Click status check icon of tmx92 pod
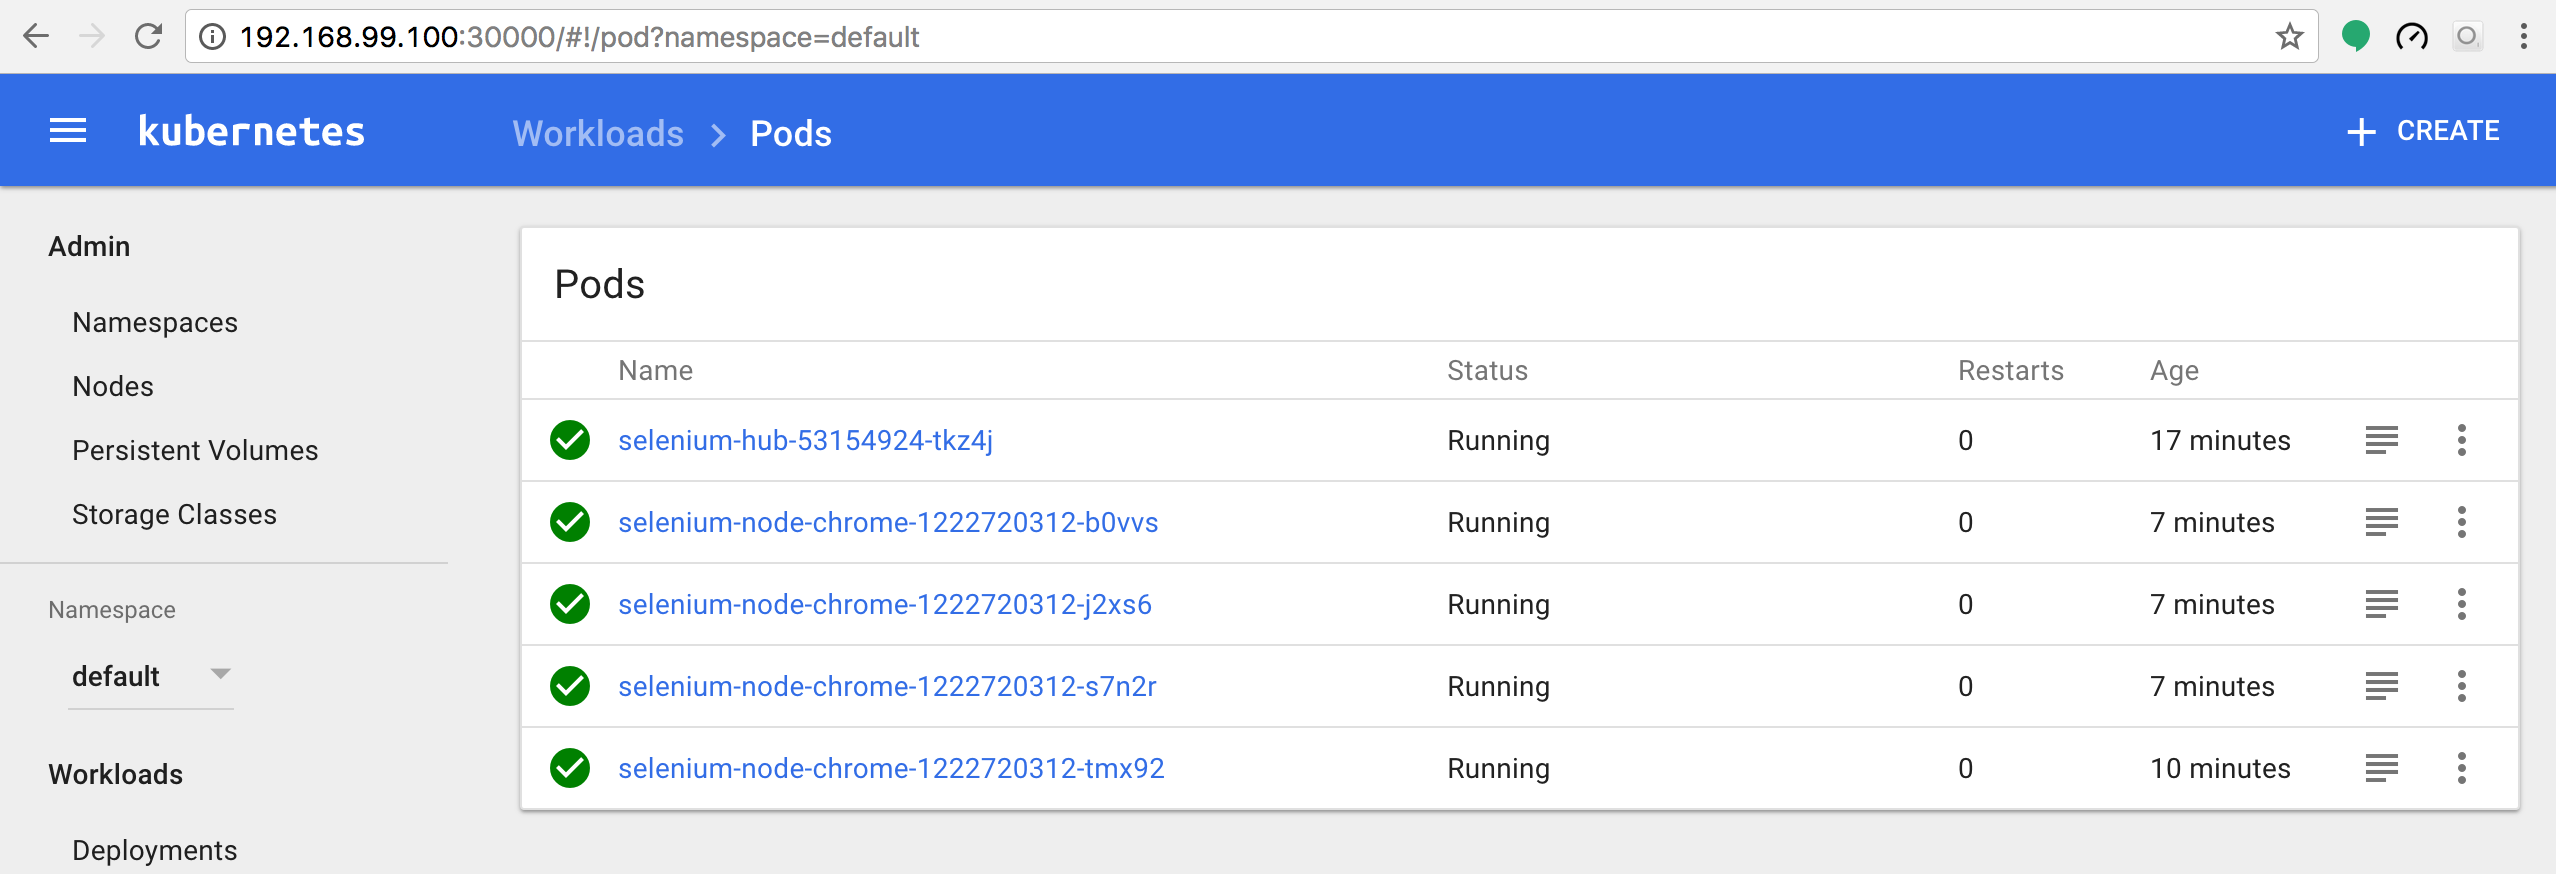This screenshot has width=2556, height=874. 570,768
